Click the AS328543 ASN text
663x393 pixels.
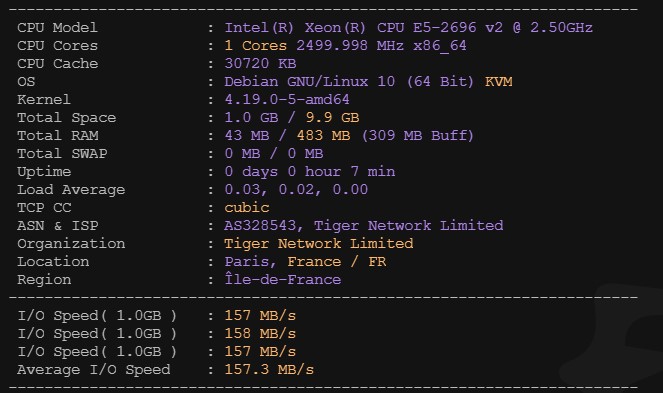[x=260, y=225]
